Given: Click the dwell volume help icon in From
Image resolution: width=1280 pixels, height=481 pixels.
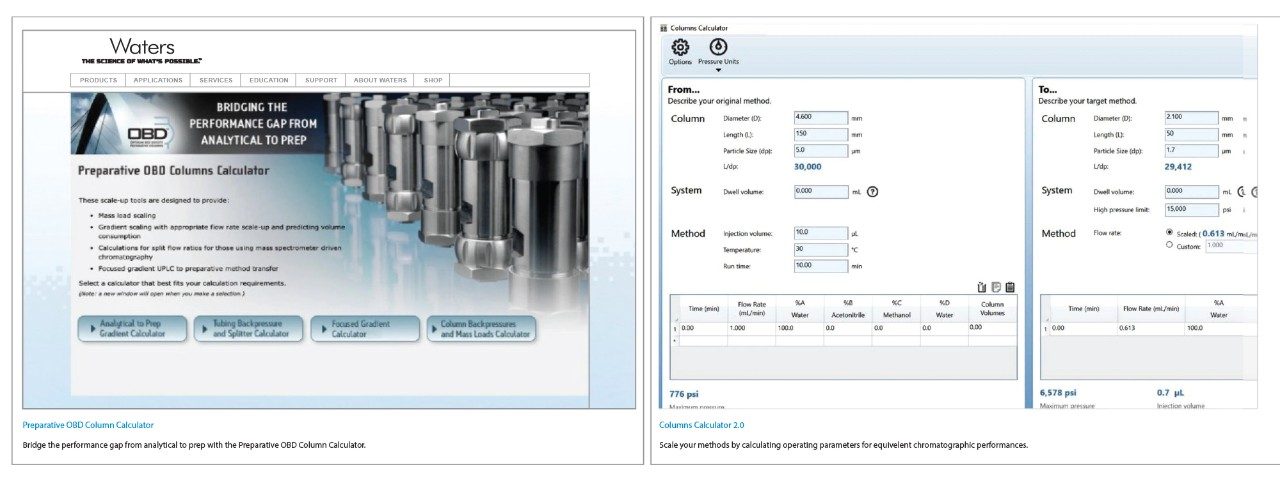Looking at the screenshot, I should coord(872,191).
